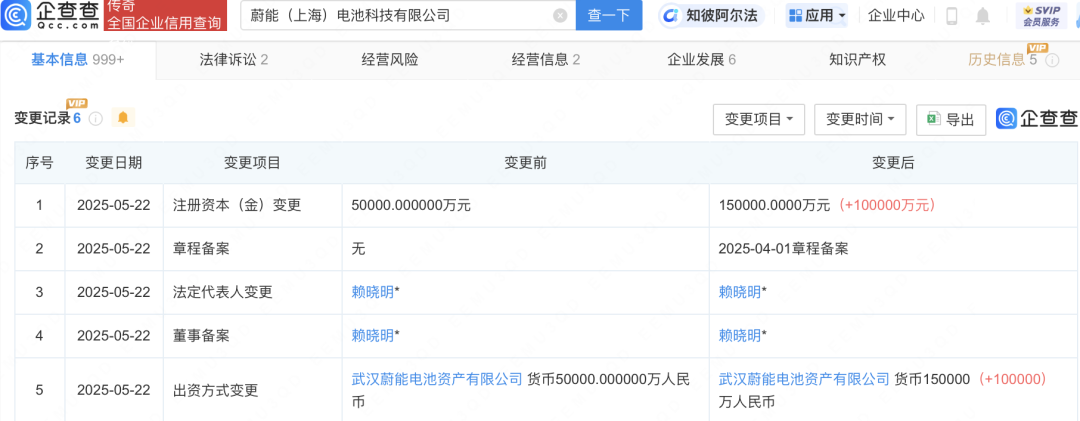Open the 应用 dropdown menu
1080x421 pixels.
coord(816,15)
